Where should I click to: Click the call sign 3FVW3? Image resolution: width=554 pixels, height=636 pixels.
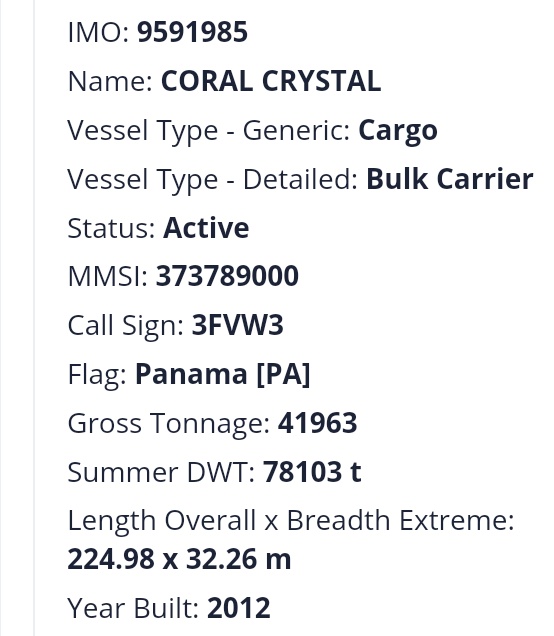[237, 325]
